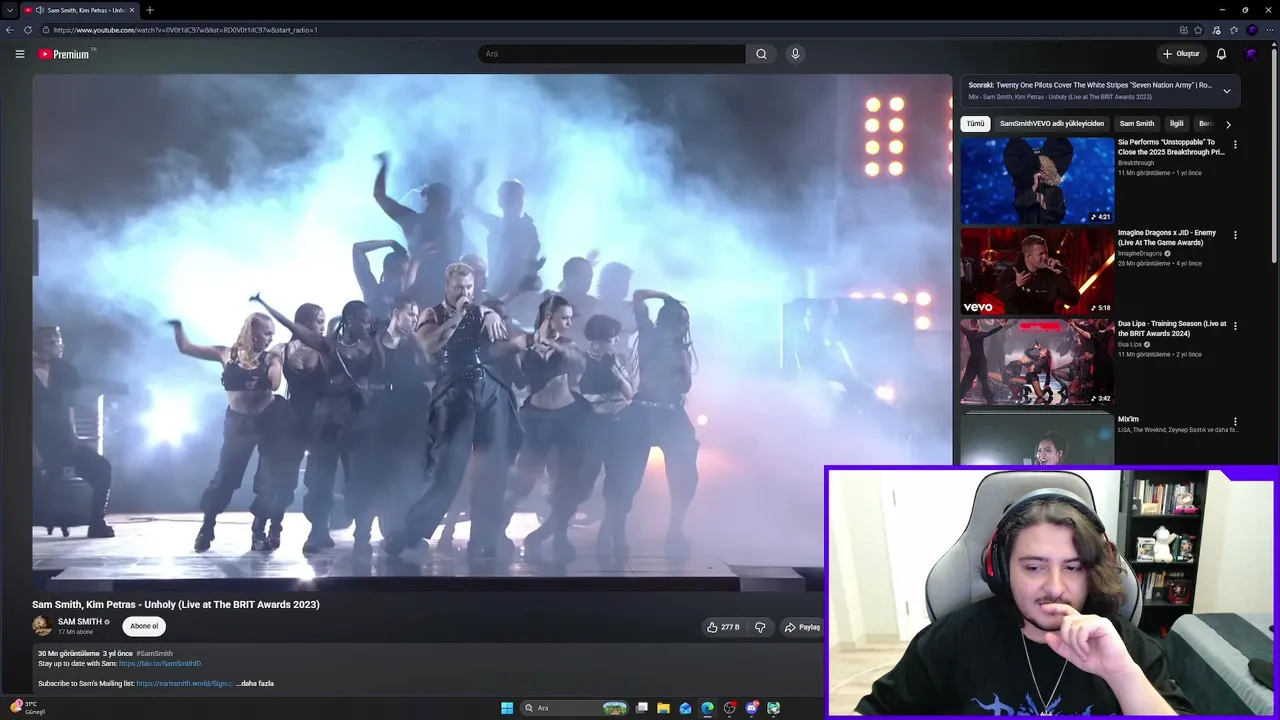Go to YouTube Premium home logo
The height and width of the screenshot is (720, 1280).
tap(65, 54)
